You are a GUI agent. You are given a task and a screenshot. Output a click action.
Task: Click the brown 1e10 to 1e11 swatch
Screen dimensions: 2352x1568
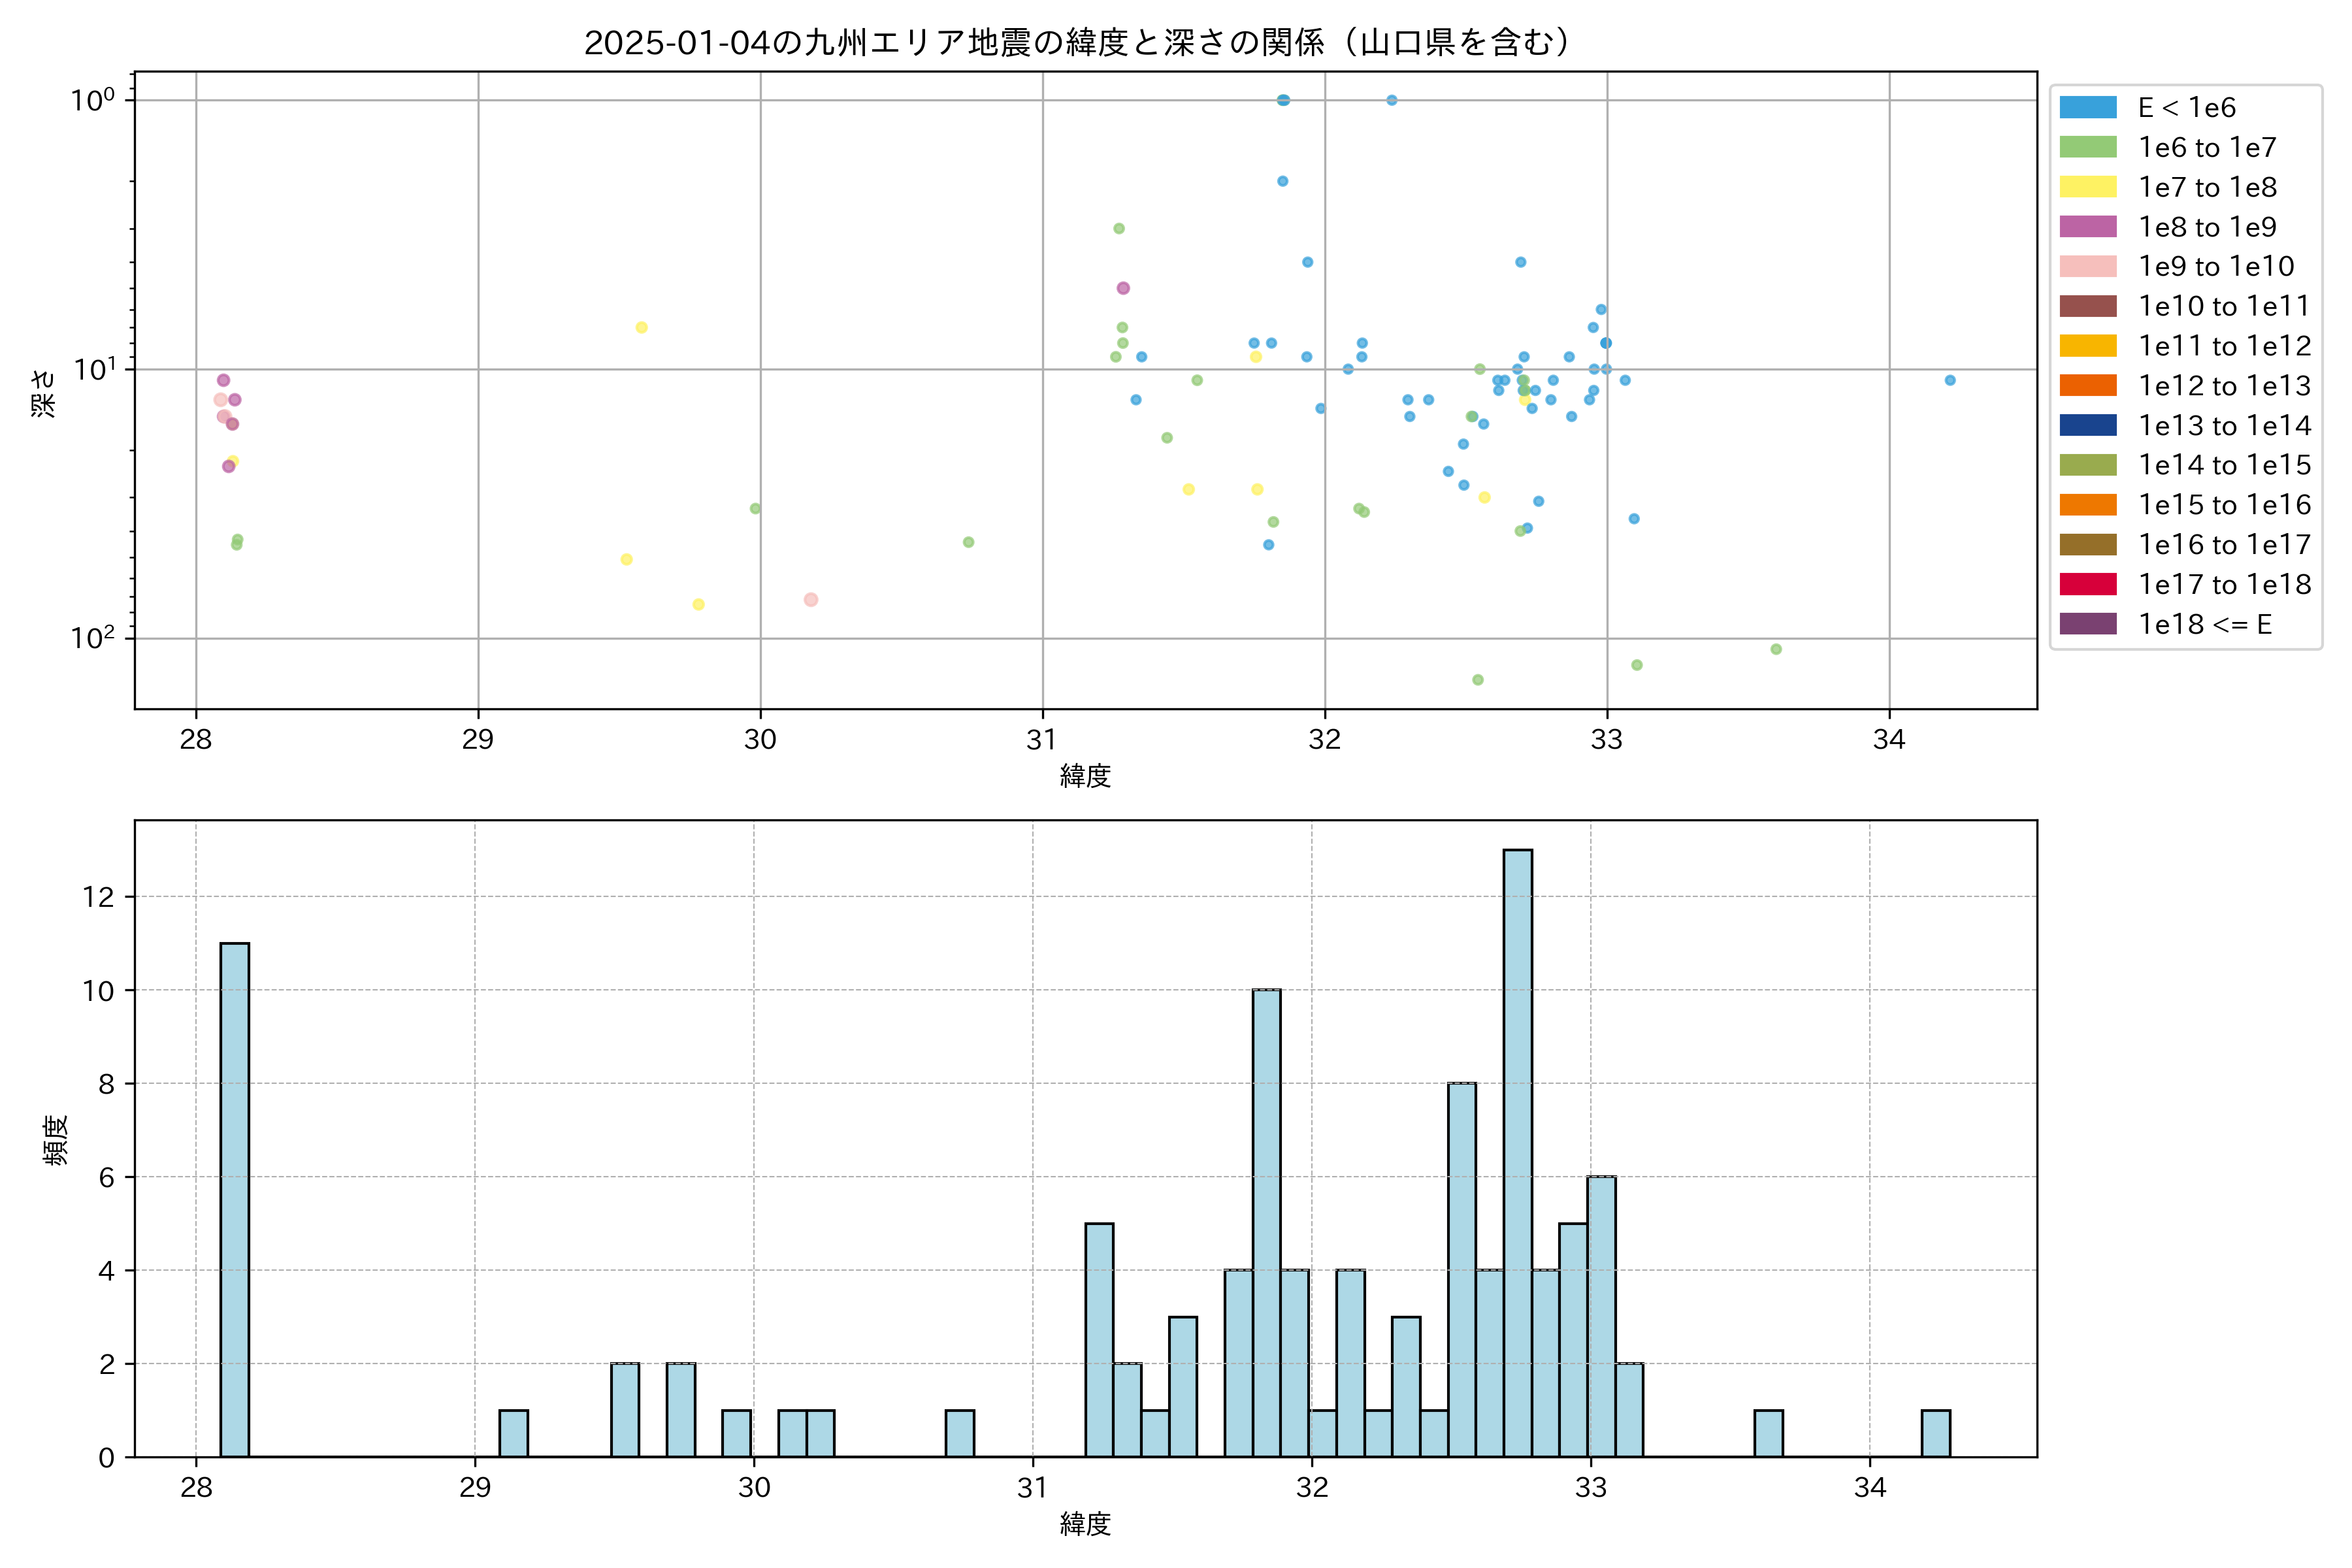coord(2088,306)
